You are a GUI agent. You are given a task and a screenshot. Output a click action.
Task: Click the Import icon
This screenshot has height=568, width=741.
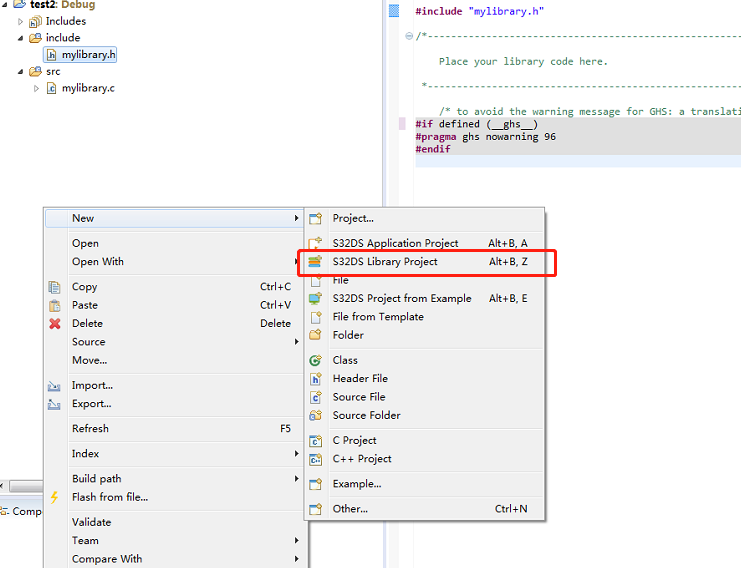pyautogui.click(x=54, y=386)
